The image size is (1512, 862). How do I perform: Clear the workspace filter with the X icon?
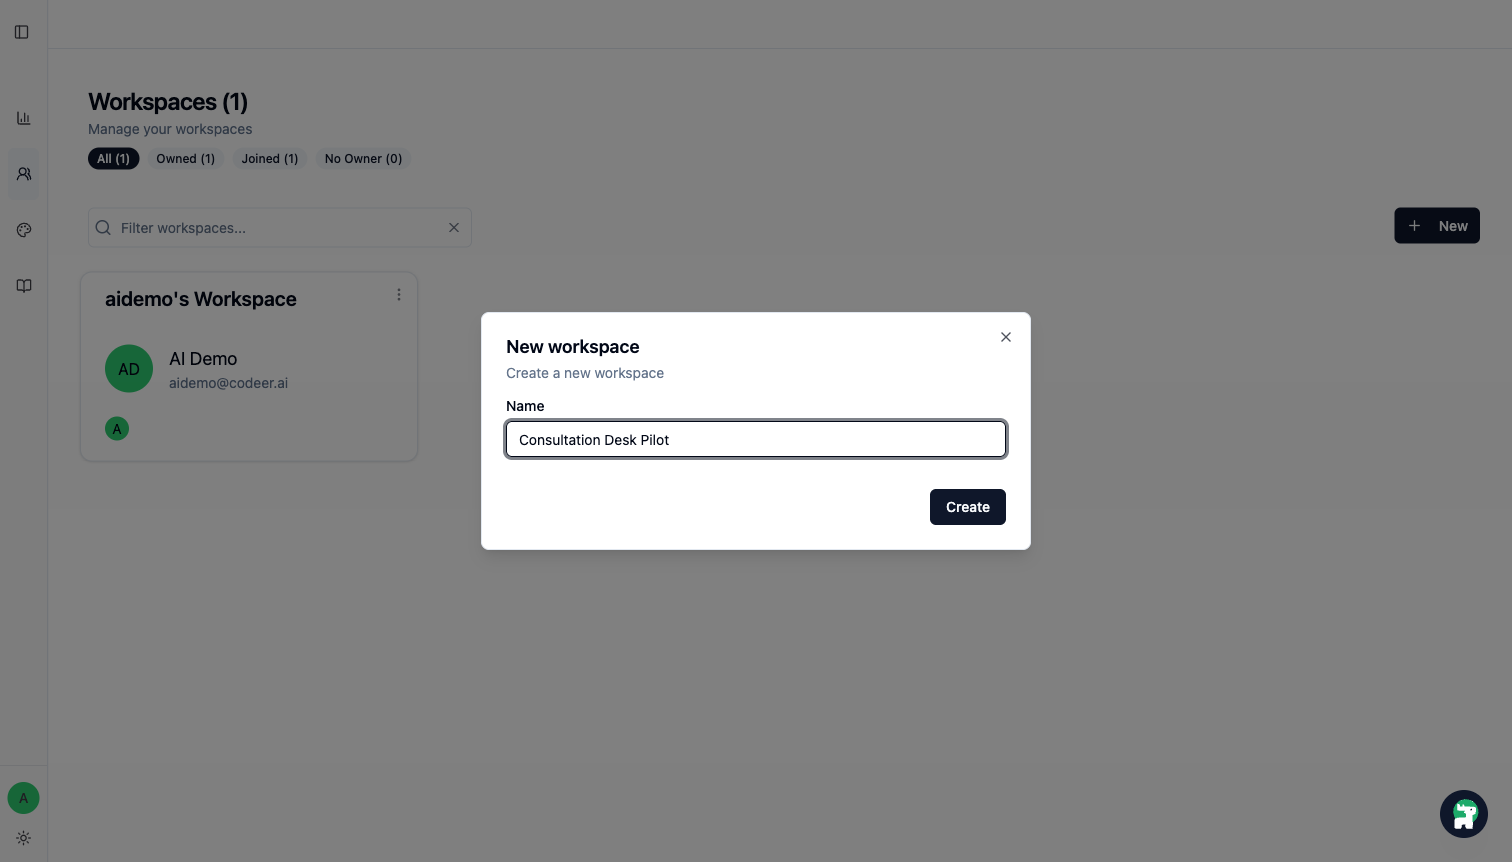[x=454, y=227]
